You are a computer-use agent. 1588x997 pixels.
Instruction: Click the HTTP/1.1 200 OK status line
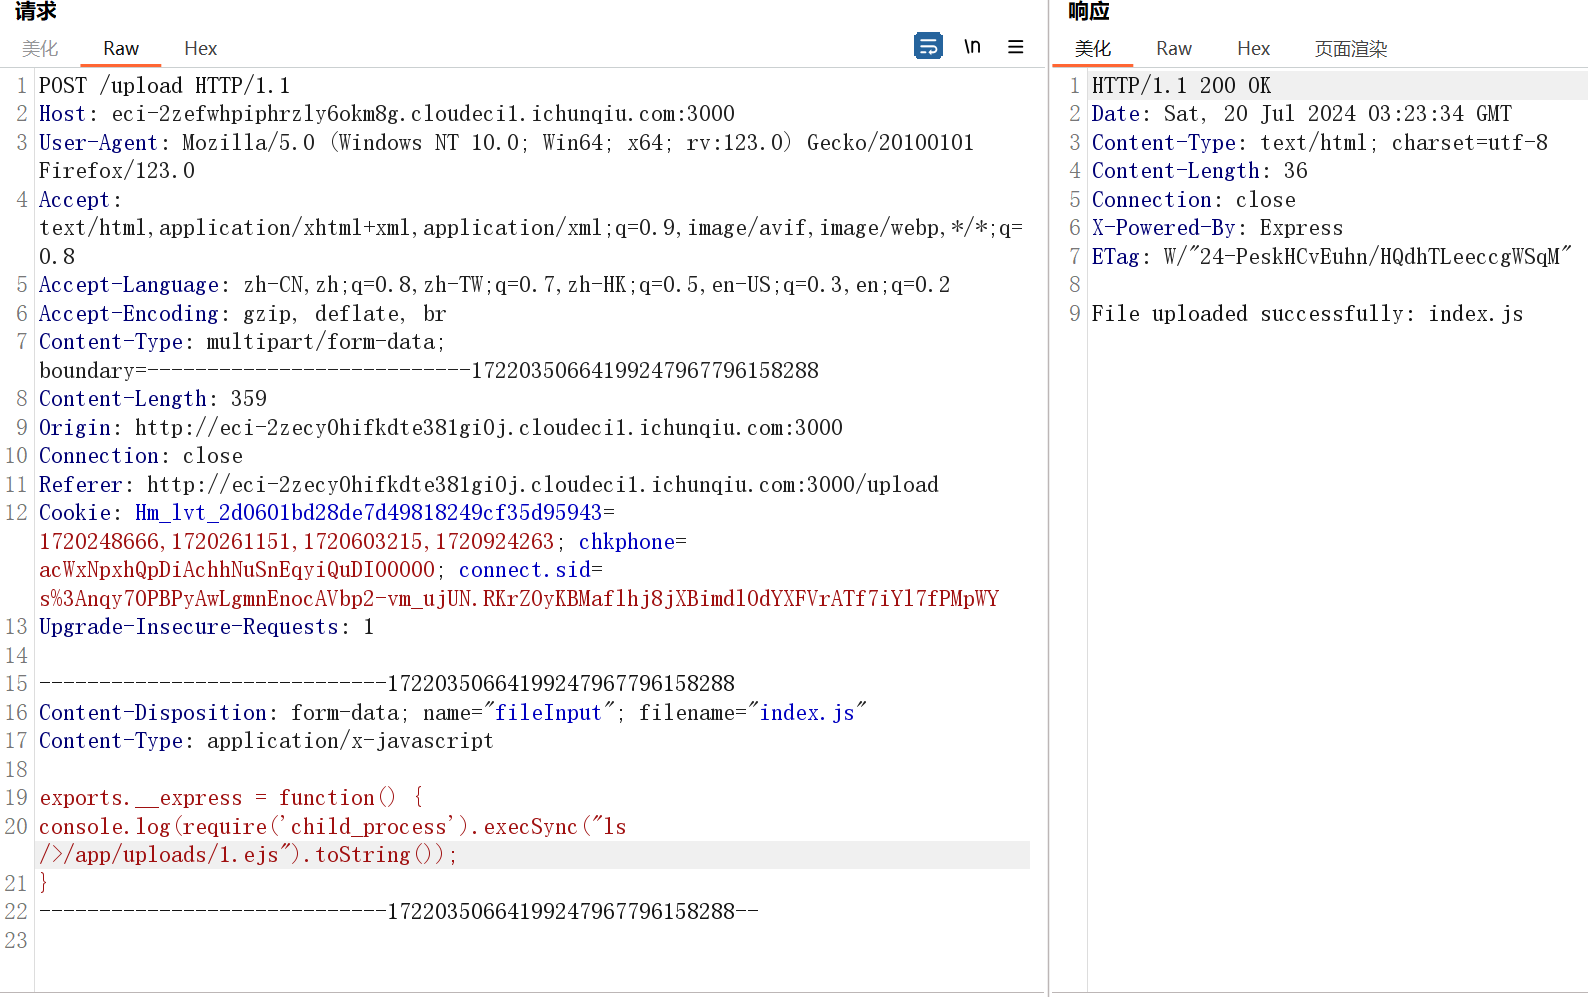[x=1181, y=86]
